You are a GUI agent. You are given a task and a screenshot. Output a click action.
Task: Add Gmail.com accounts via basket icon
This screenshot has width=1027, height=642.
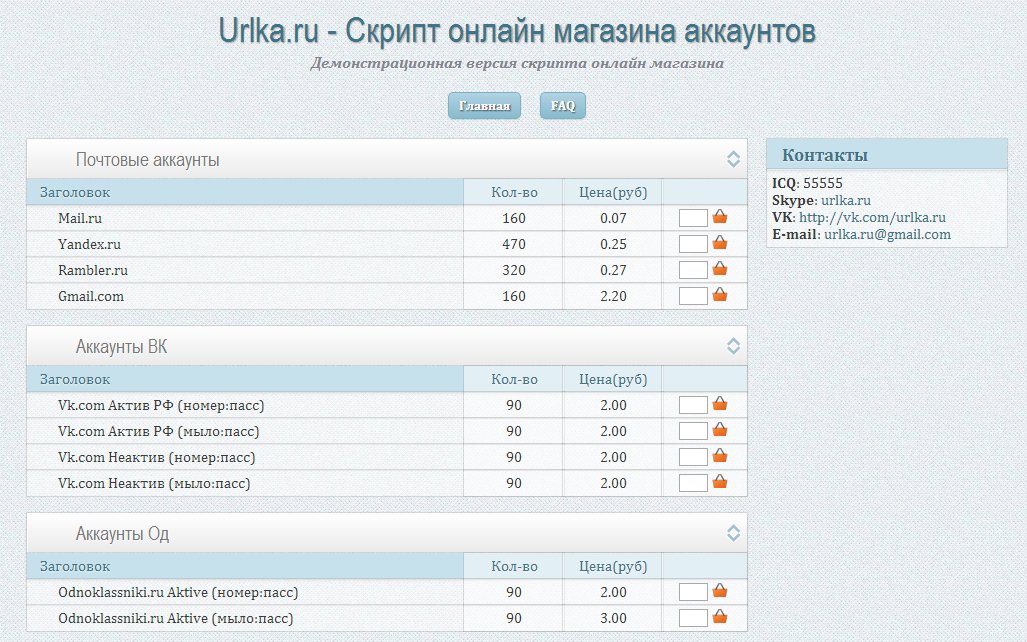click(720, 294)
